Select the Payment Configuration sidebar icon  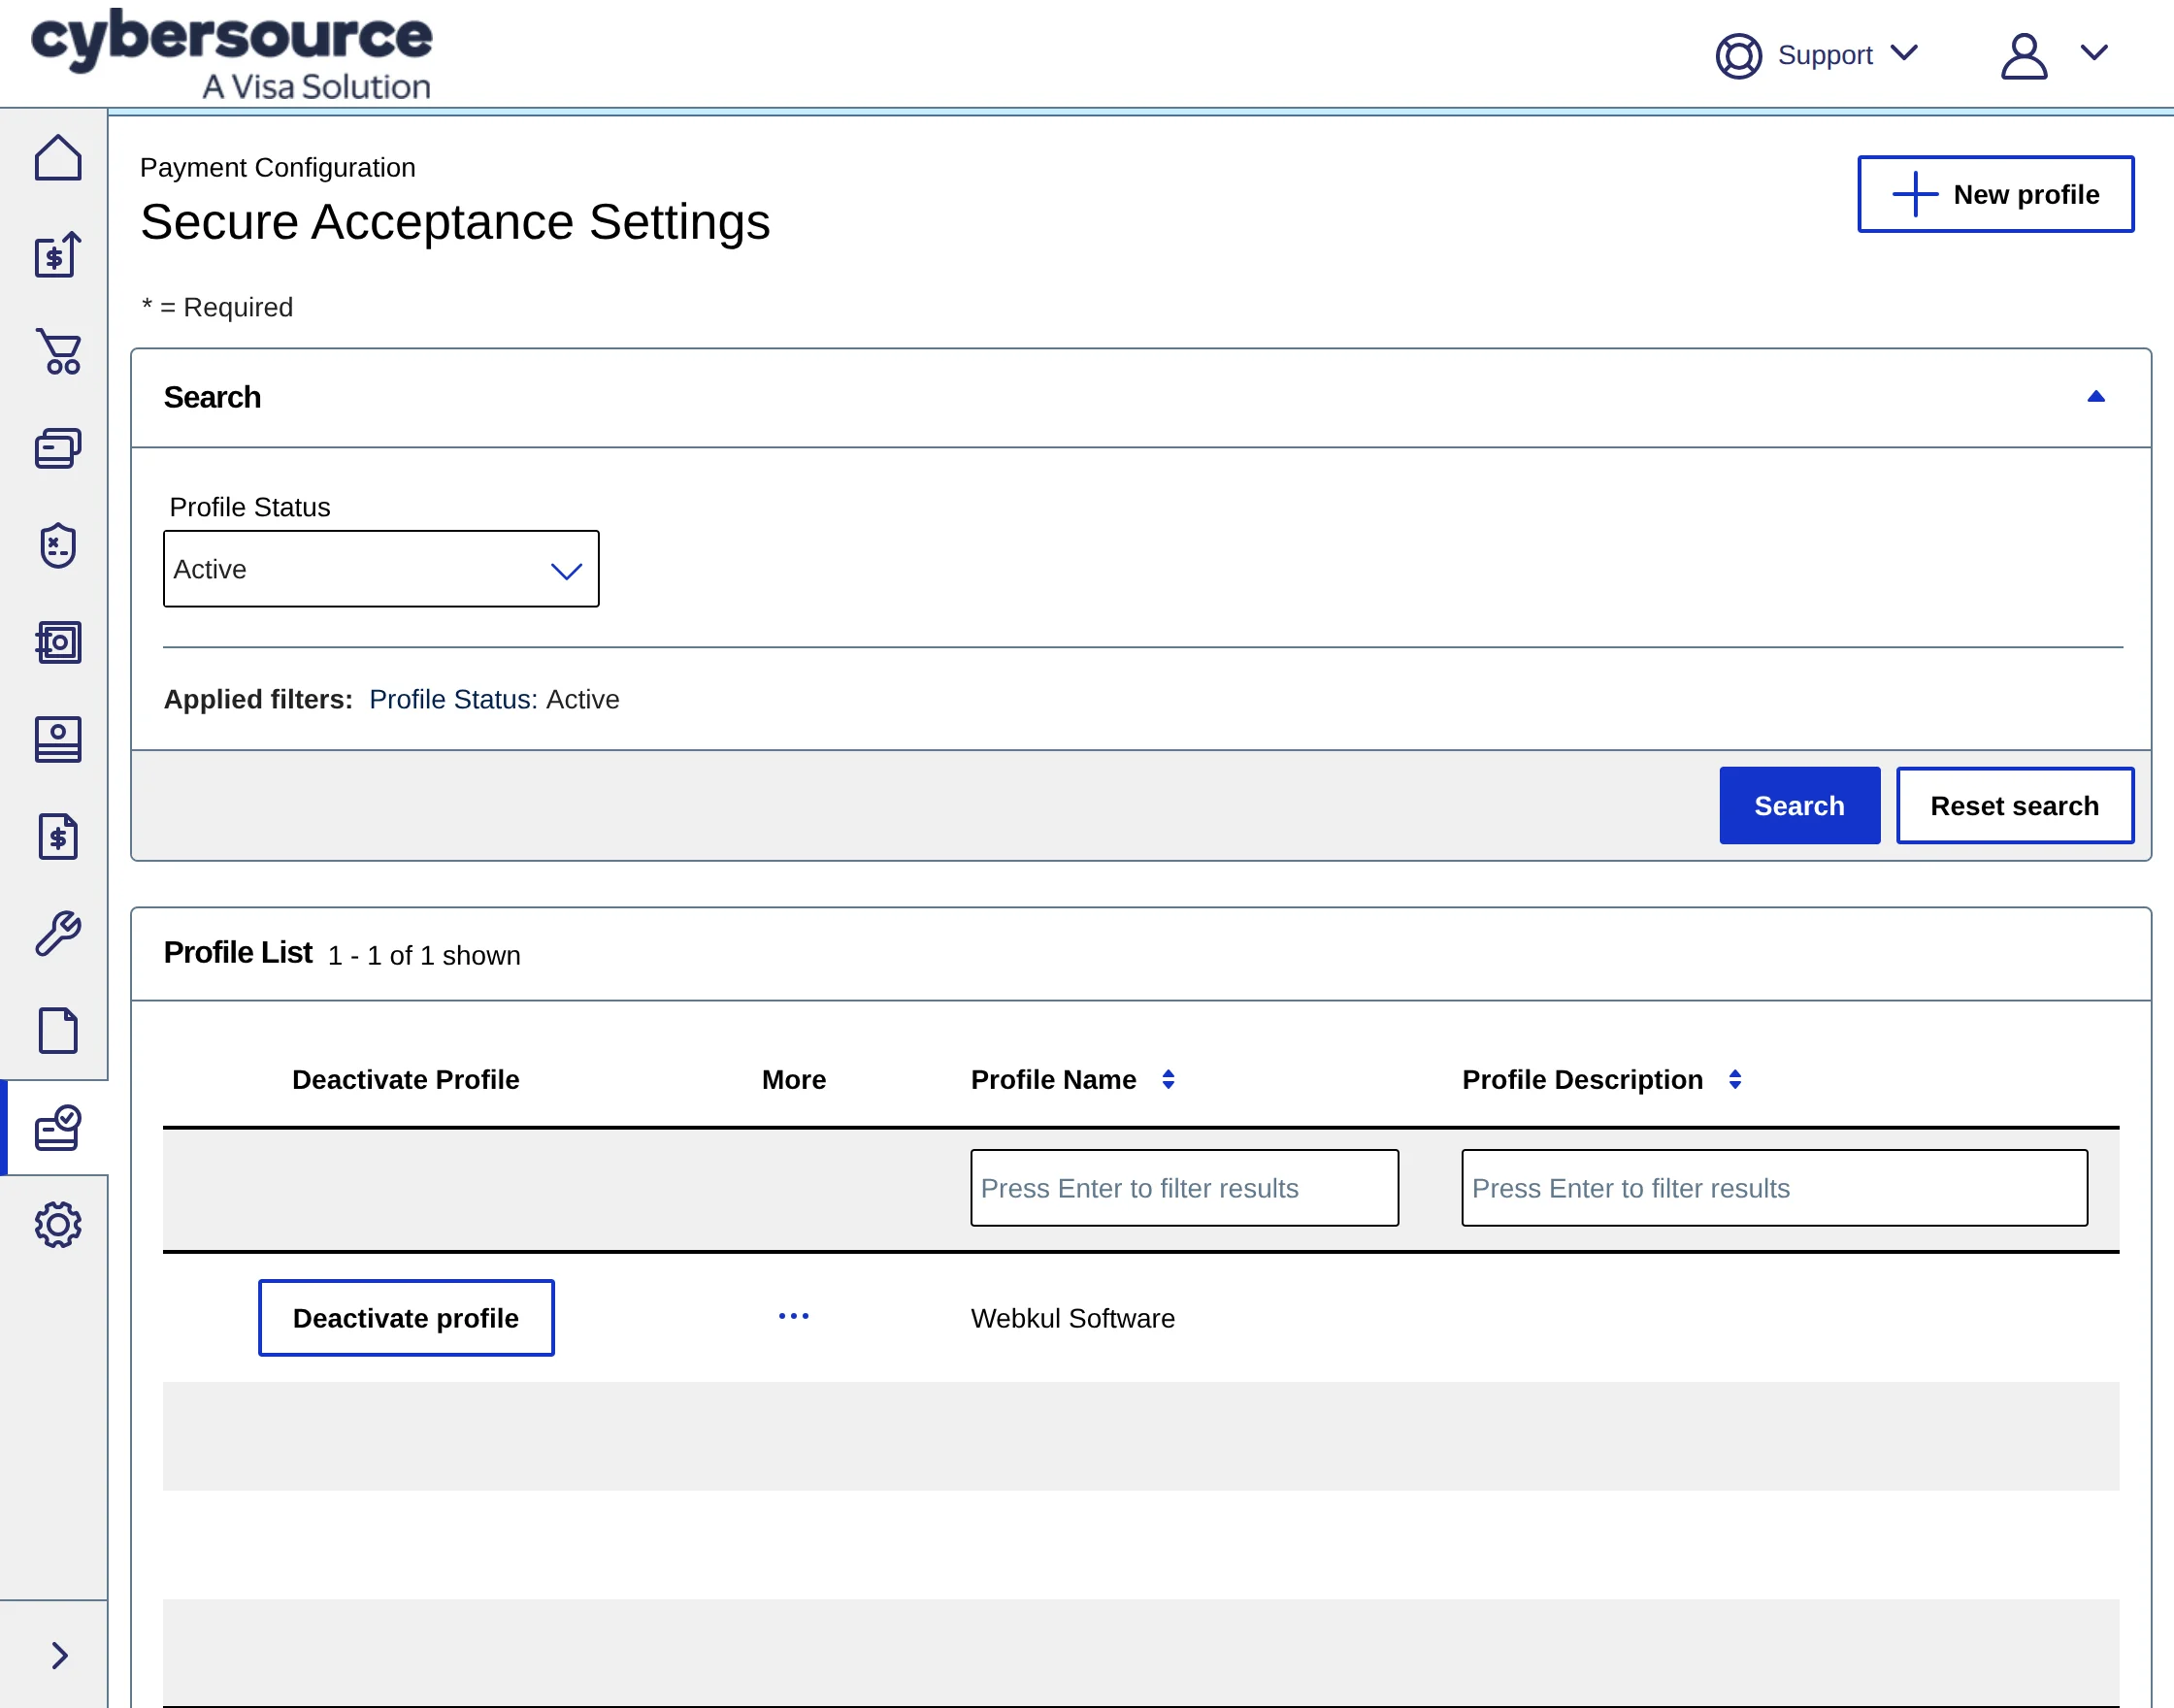pyautogui.click(x=58, y=1127)
